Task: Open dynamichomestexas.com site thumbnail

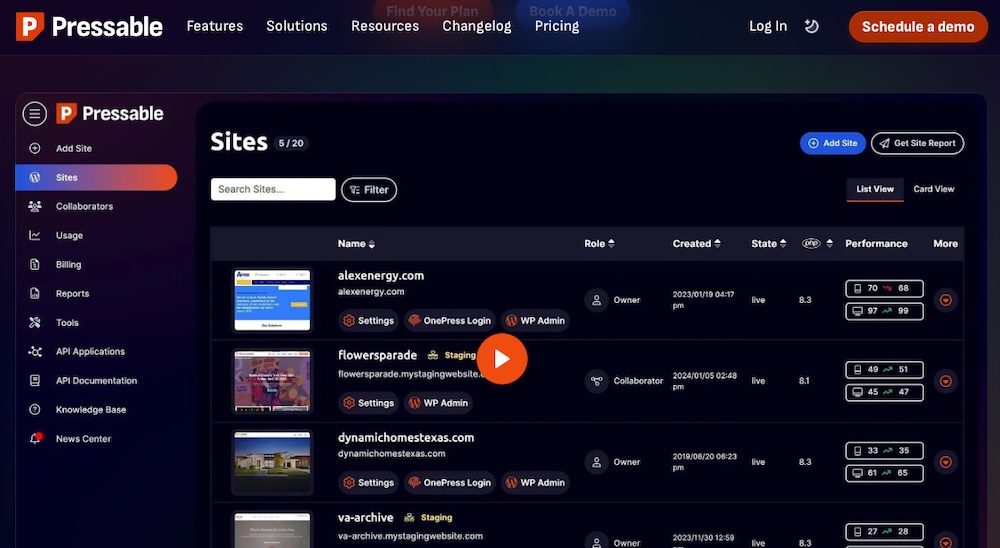Action: coord(272,462)
